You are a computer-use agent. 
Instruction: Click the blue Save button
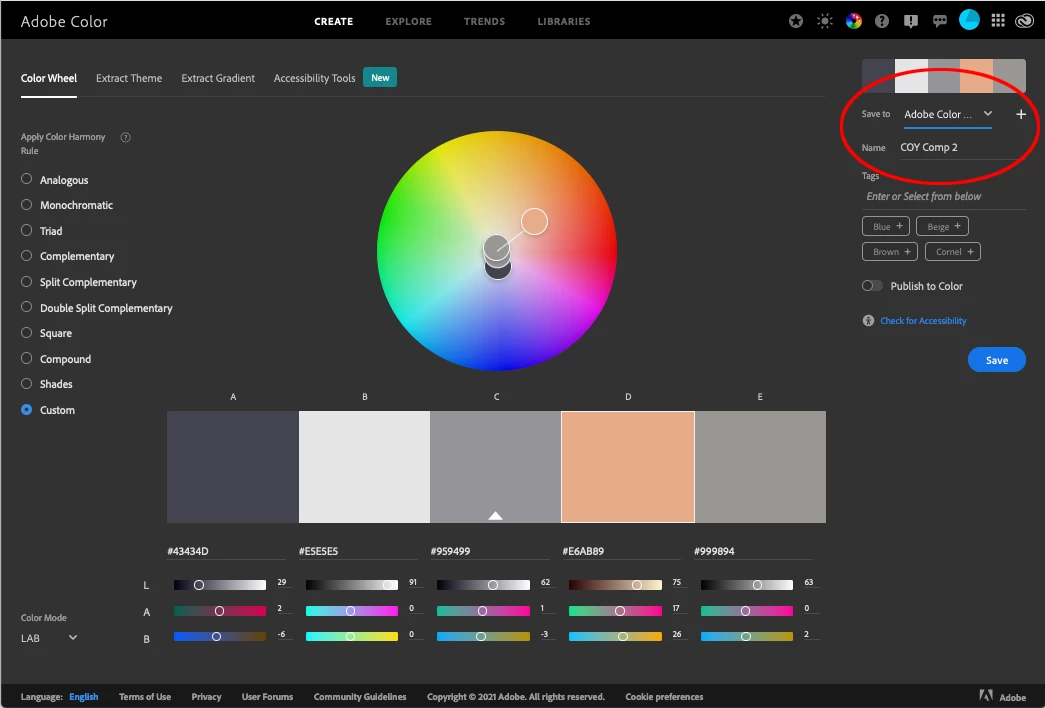click(x=996, y=360)
